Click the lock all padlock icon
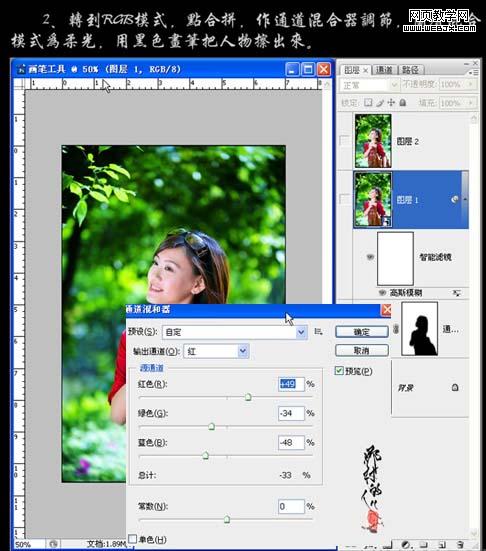This screenshot has width=486, height=551. [403, 103]
